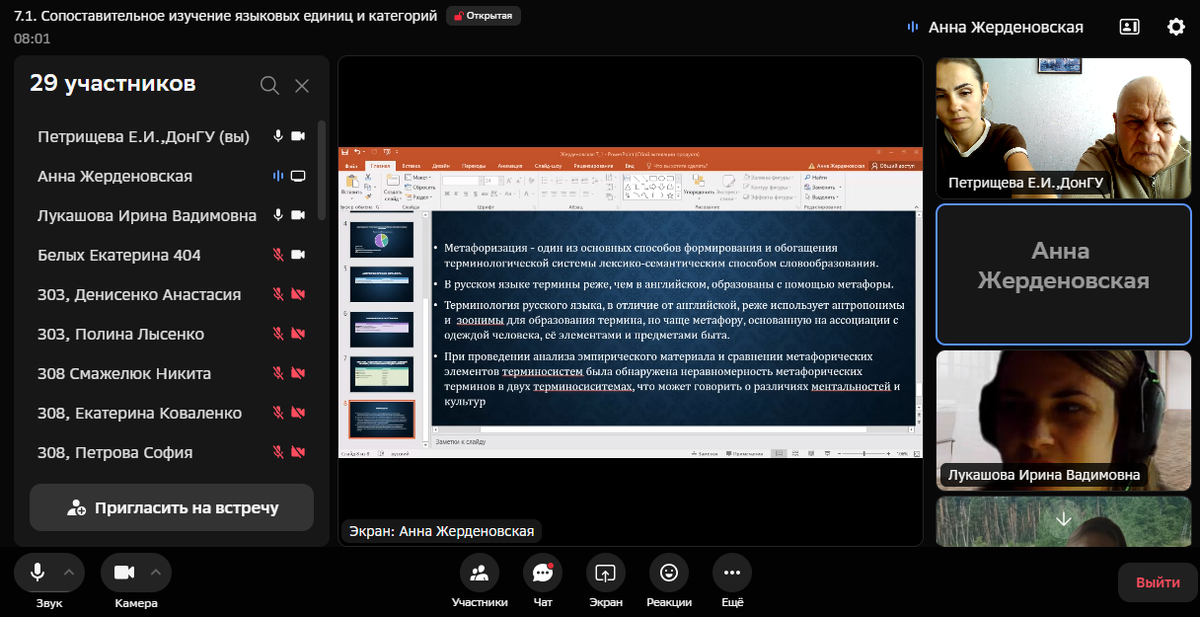The width and height of the screenshot is (1200, 617).
Task: Open conference settings gear
Action: point(1176,27)
